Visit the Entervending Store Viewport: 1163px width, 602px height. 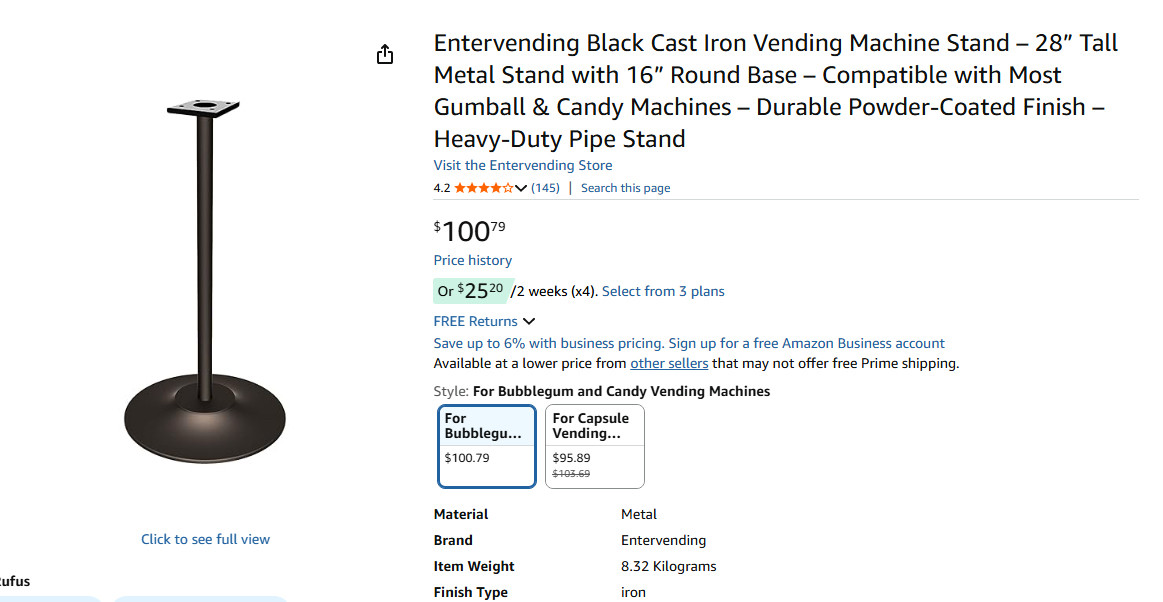(522, 165)
